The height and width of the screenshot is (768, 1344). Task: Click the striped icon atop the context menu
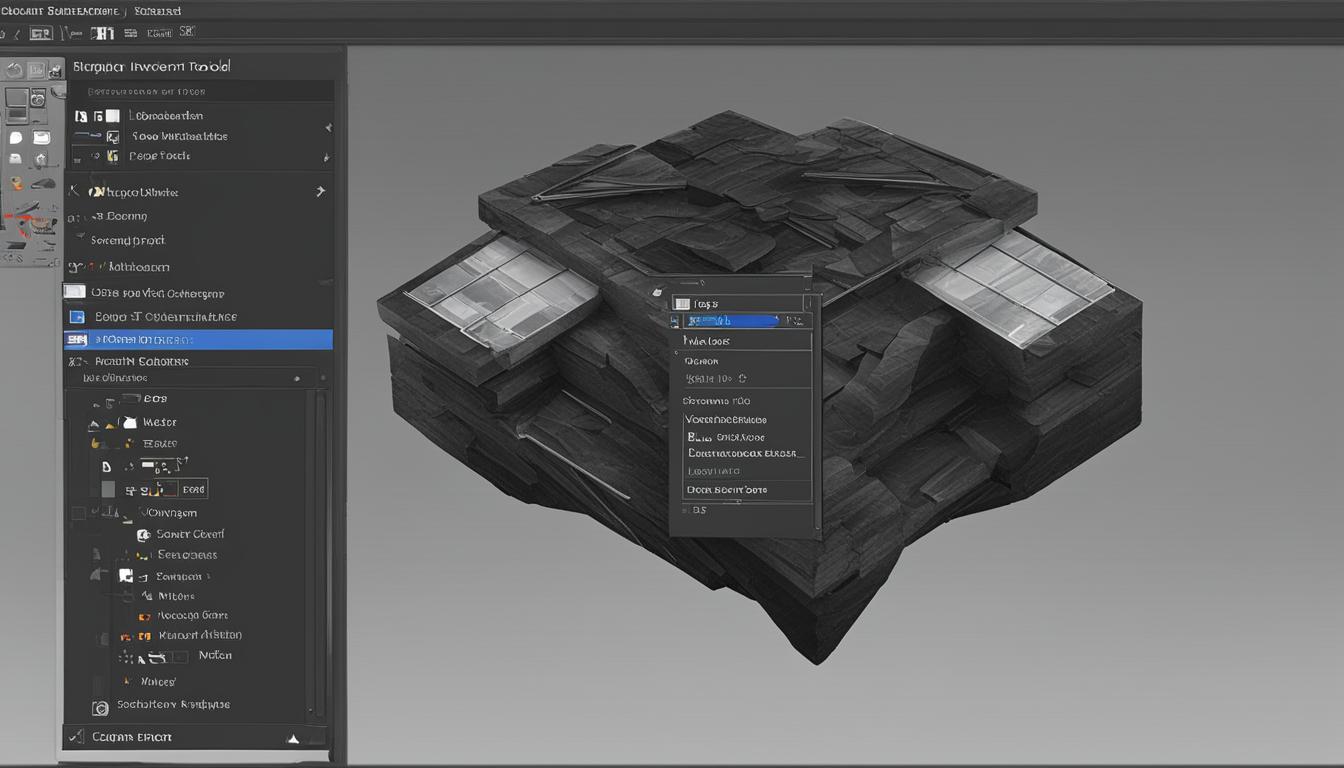click(x=682, y=303)
